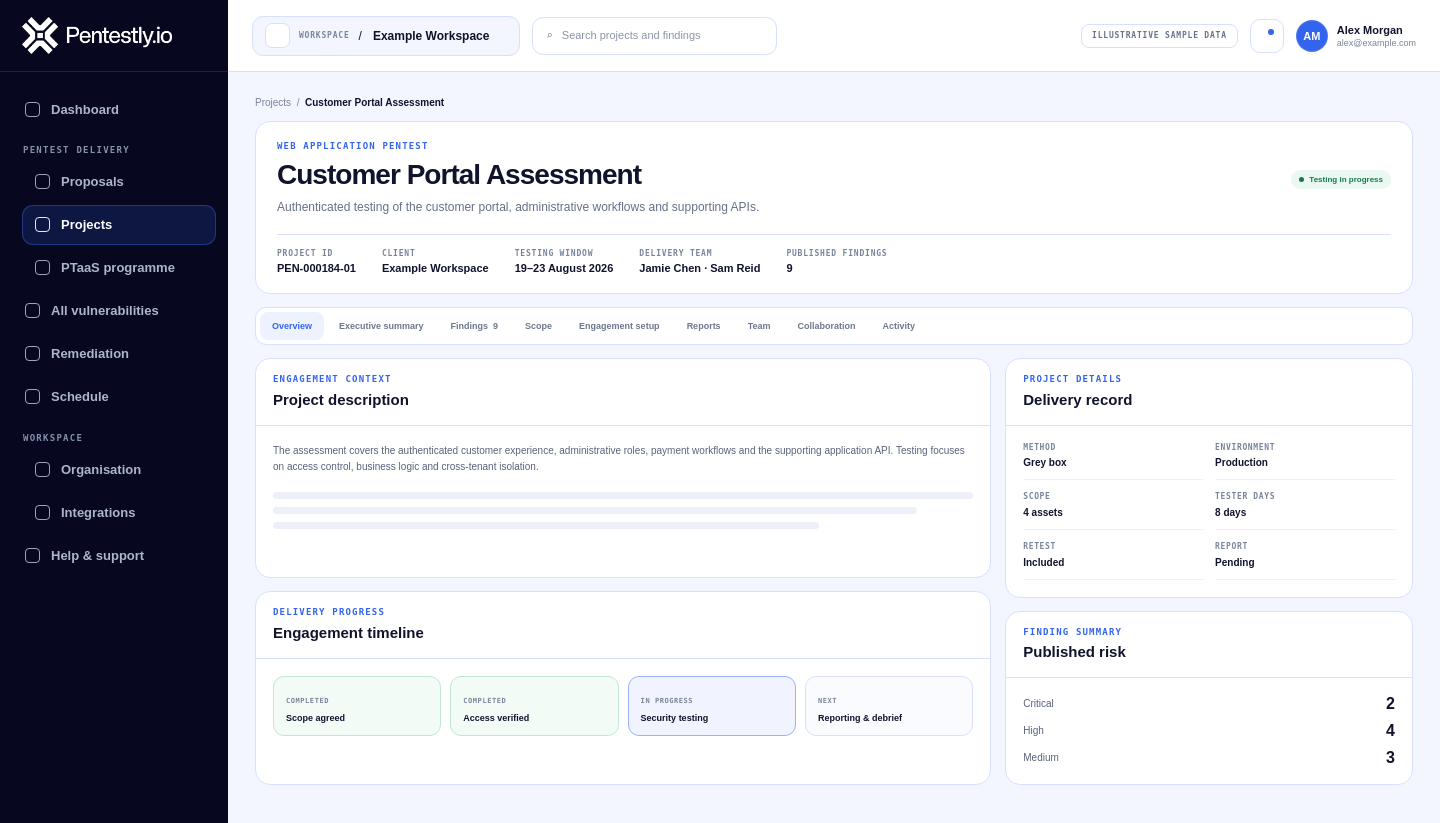Click the Remediation sidebar icon
The width and height of the screenshot is (1440, 823).
click(33, 354)
